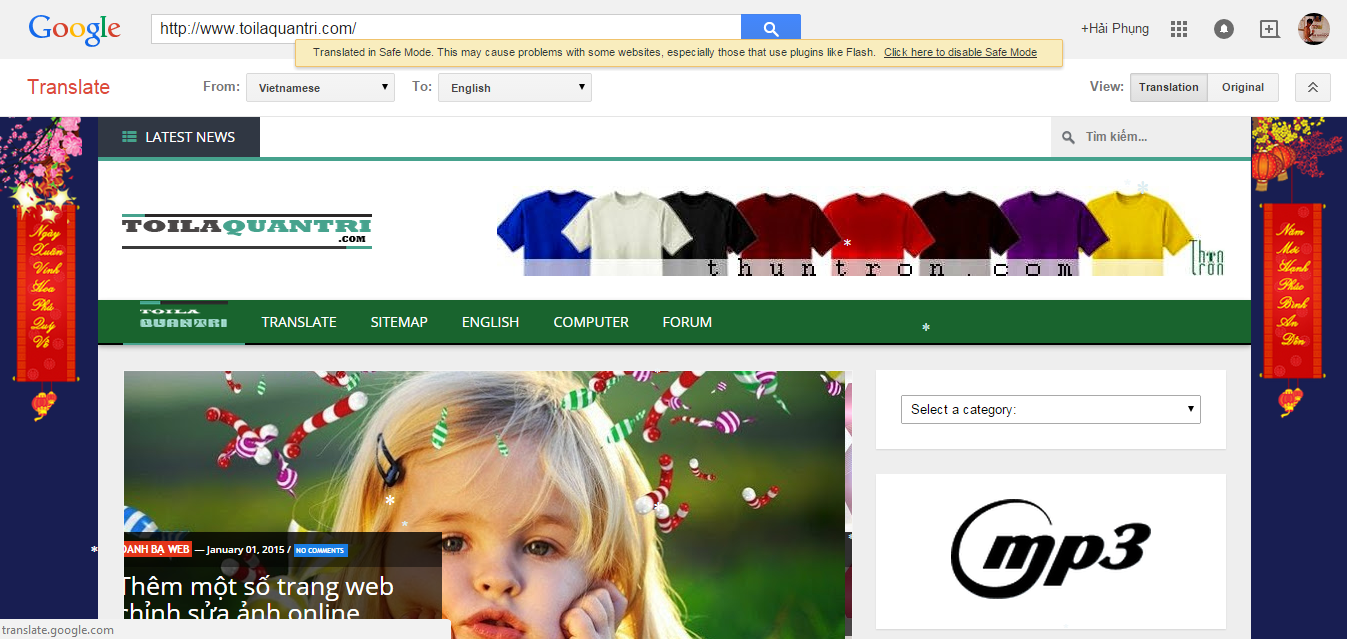Click the Latest News list icon
Image resolution: width=1347 pixels, height=639 pixels.
[x=129, y=137]
